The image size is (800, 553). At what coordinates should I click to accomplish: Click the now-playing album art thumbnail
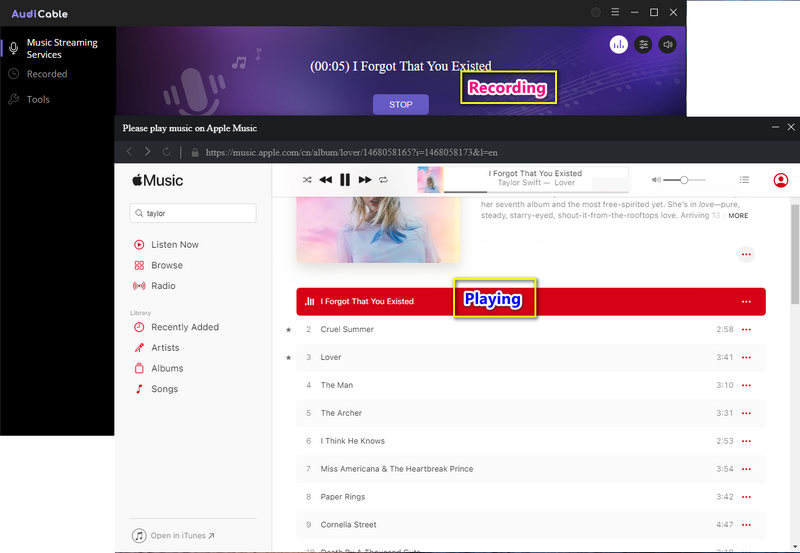(x=430, y=180)
